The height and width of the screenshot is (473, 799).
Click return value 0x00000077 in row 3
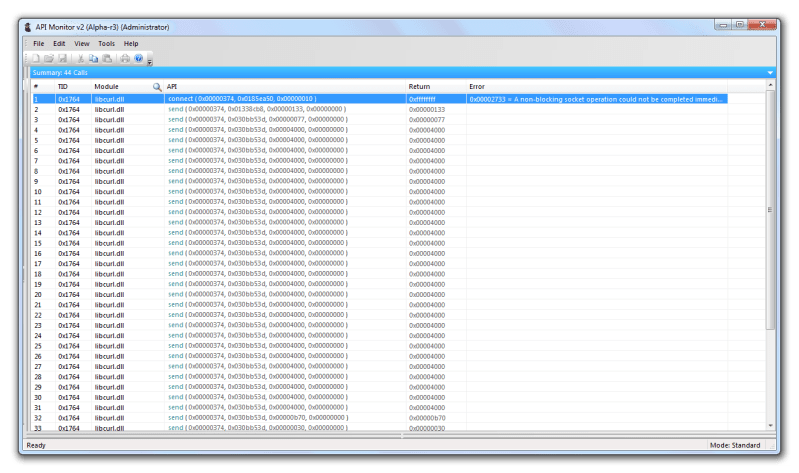click(427, 120)
